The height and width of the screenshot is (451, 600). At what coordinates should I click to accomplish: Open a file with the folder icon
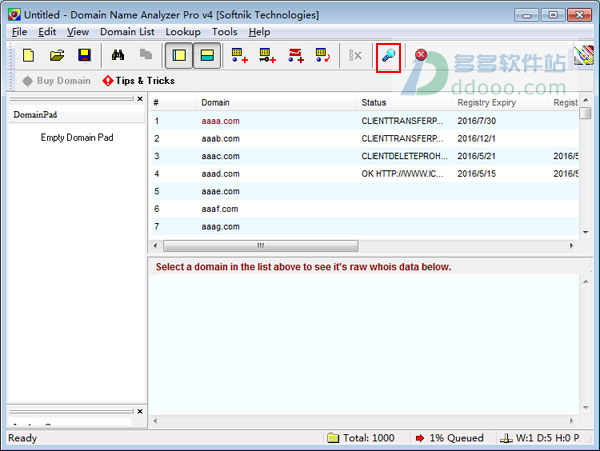pyautogui.click(x=57, y=55)
